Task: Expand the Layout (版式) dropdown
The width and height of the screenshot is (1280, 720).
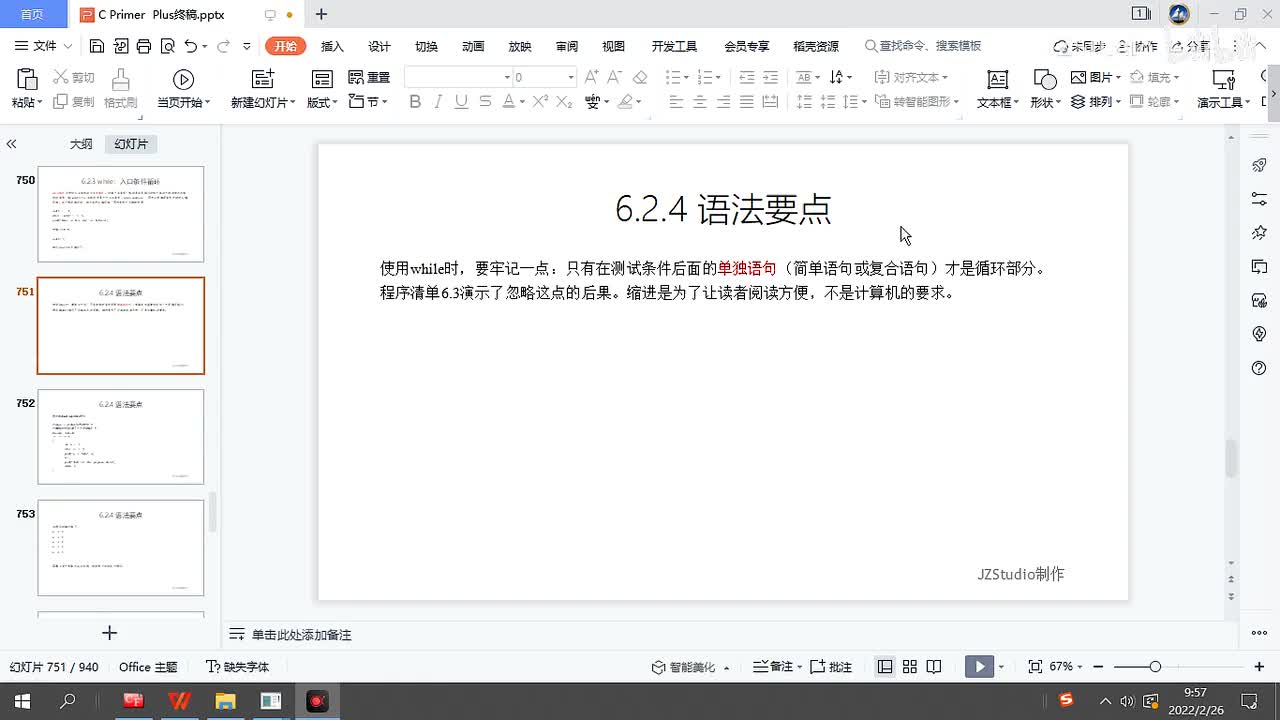Action: 322,102
